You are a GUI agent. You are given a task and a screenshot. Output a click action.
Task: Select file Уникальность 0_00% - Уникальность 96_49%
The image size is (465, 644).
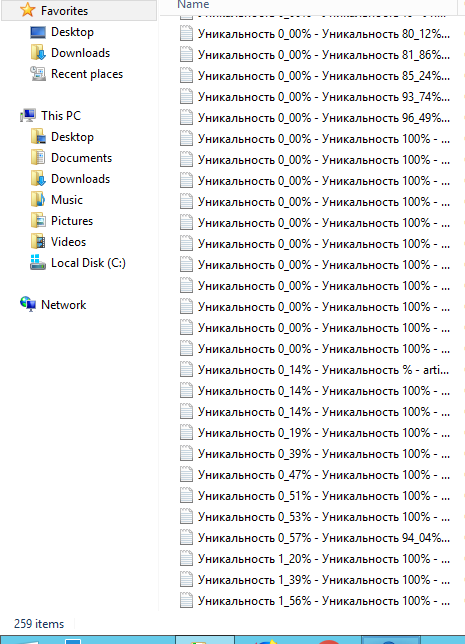point(315,118)
